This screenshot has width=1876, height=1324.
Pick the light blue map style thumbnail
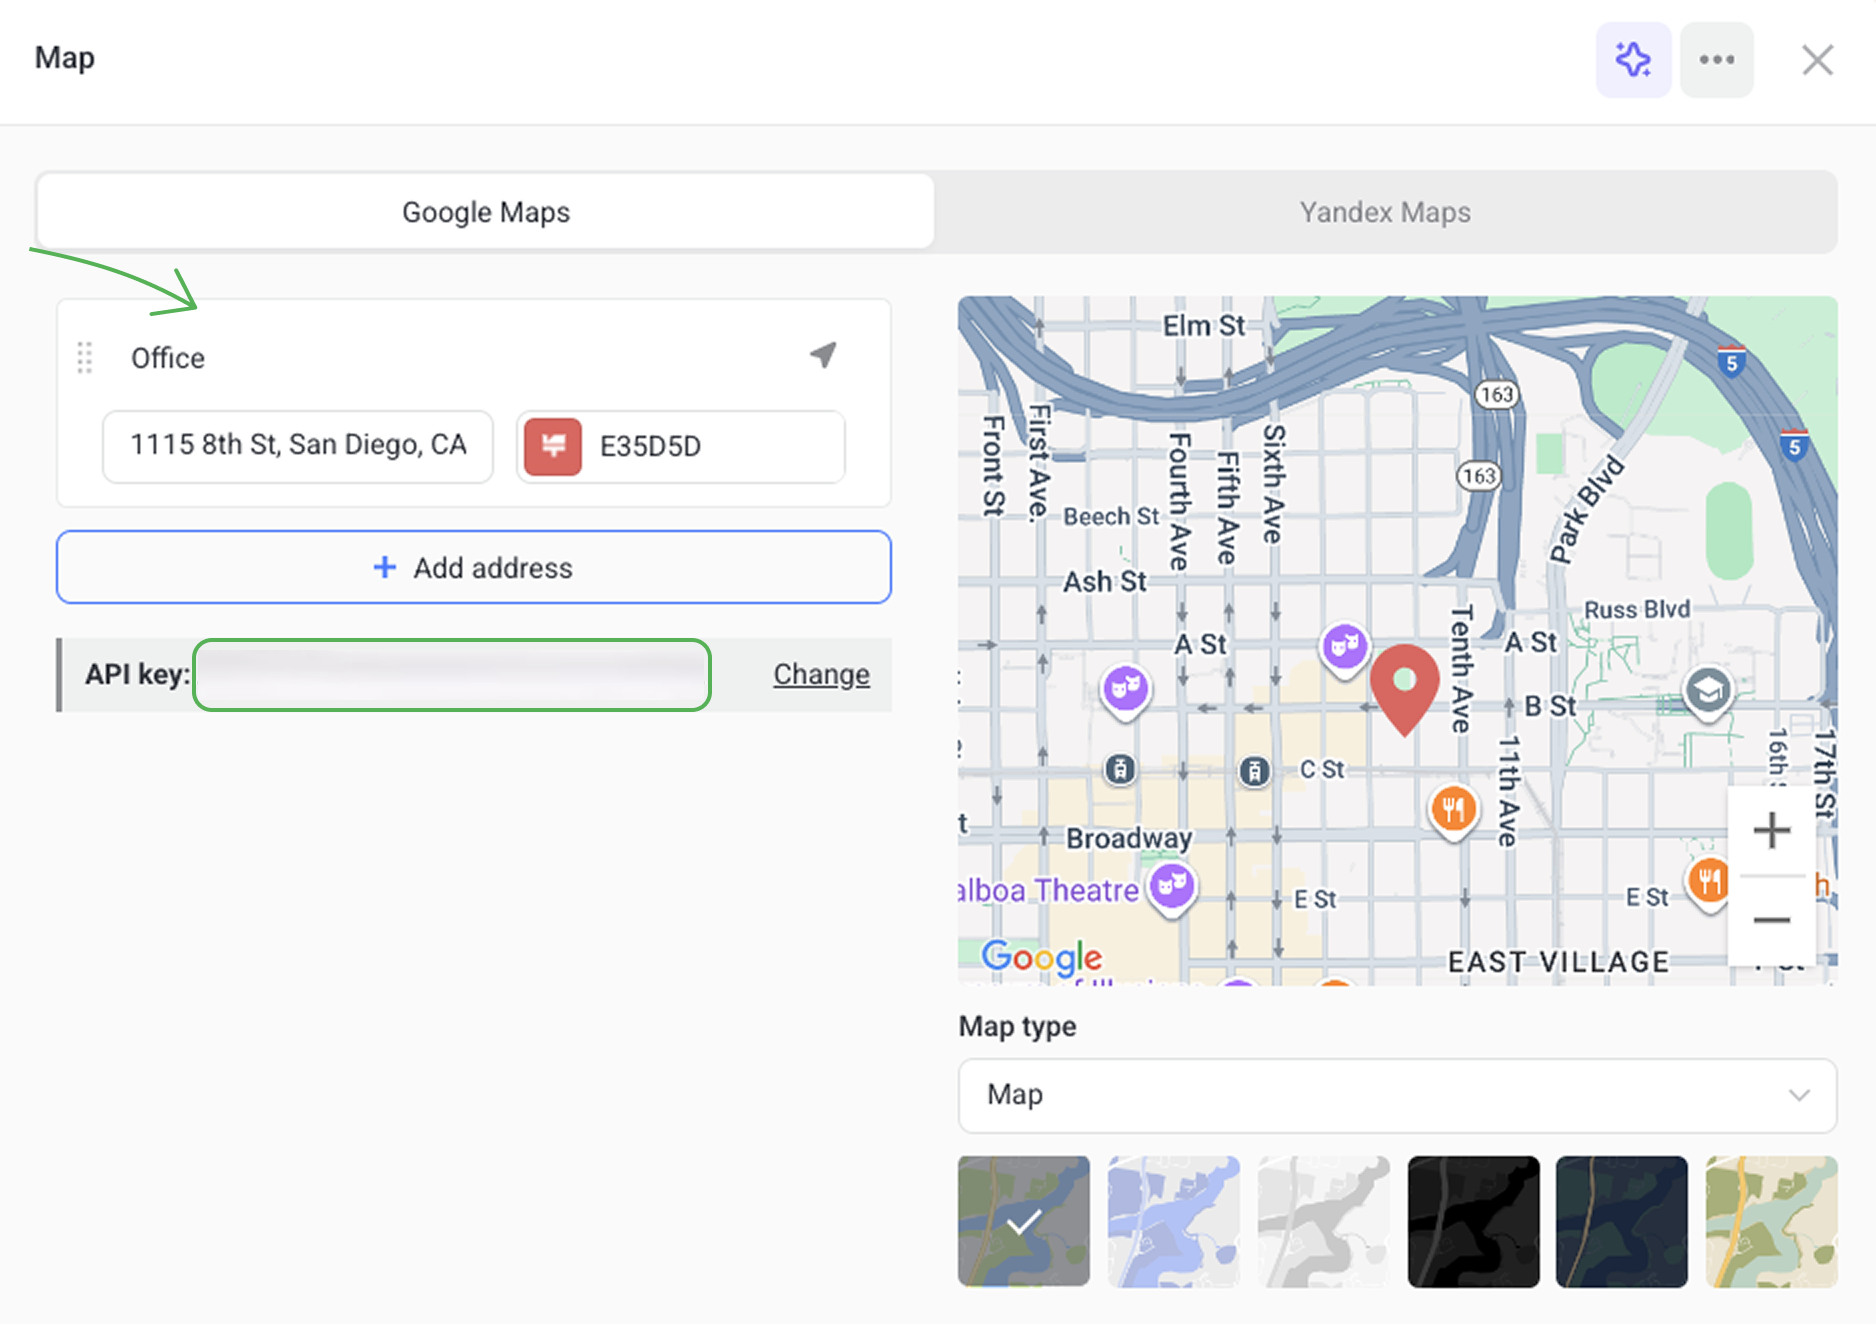point(1173,1221)
